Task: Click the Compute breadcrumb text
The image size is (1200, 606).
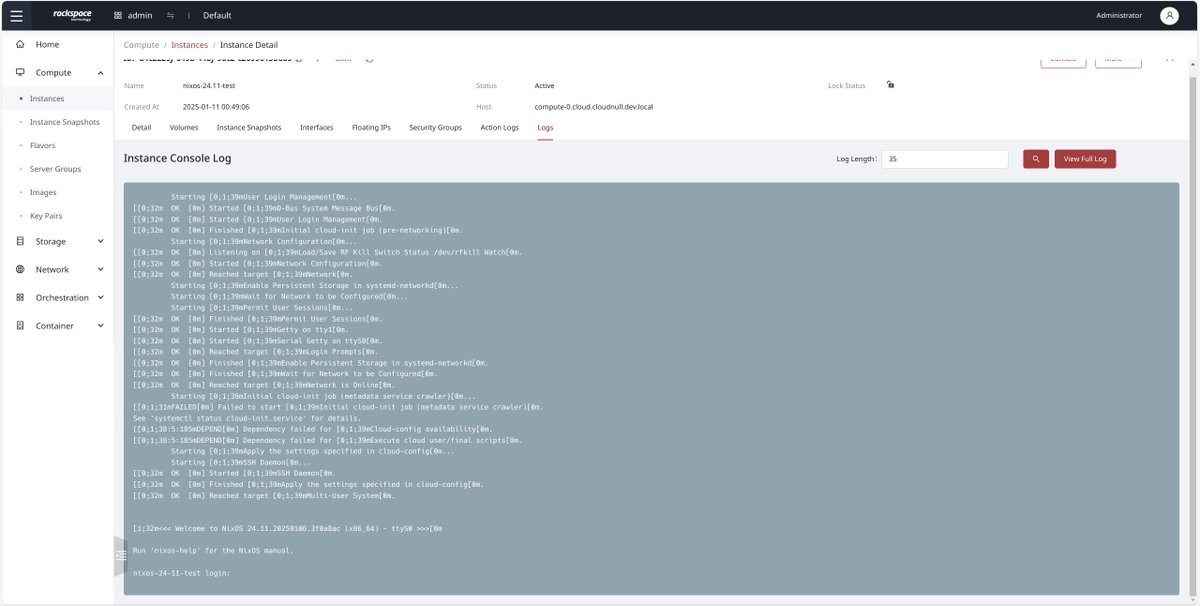Action: click(141, 45)
